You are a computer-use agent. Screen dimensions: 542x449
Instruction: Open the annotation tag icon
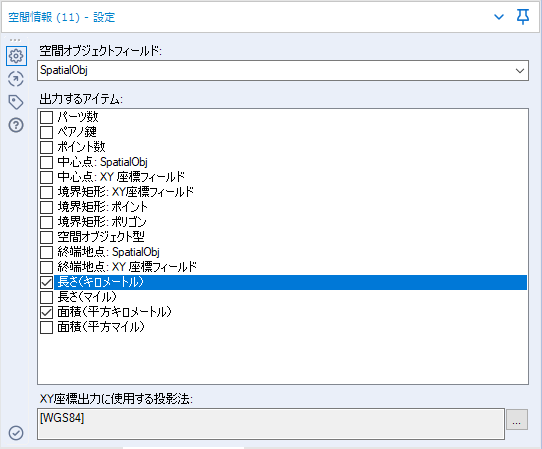16,102
